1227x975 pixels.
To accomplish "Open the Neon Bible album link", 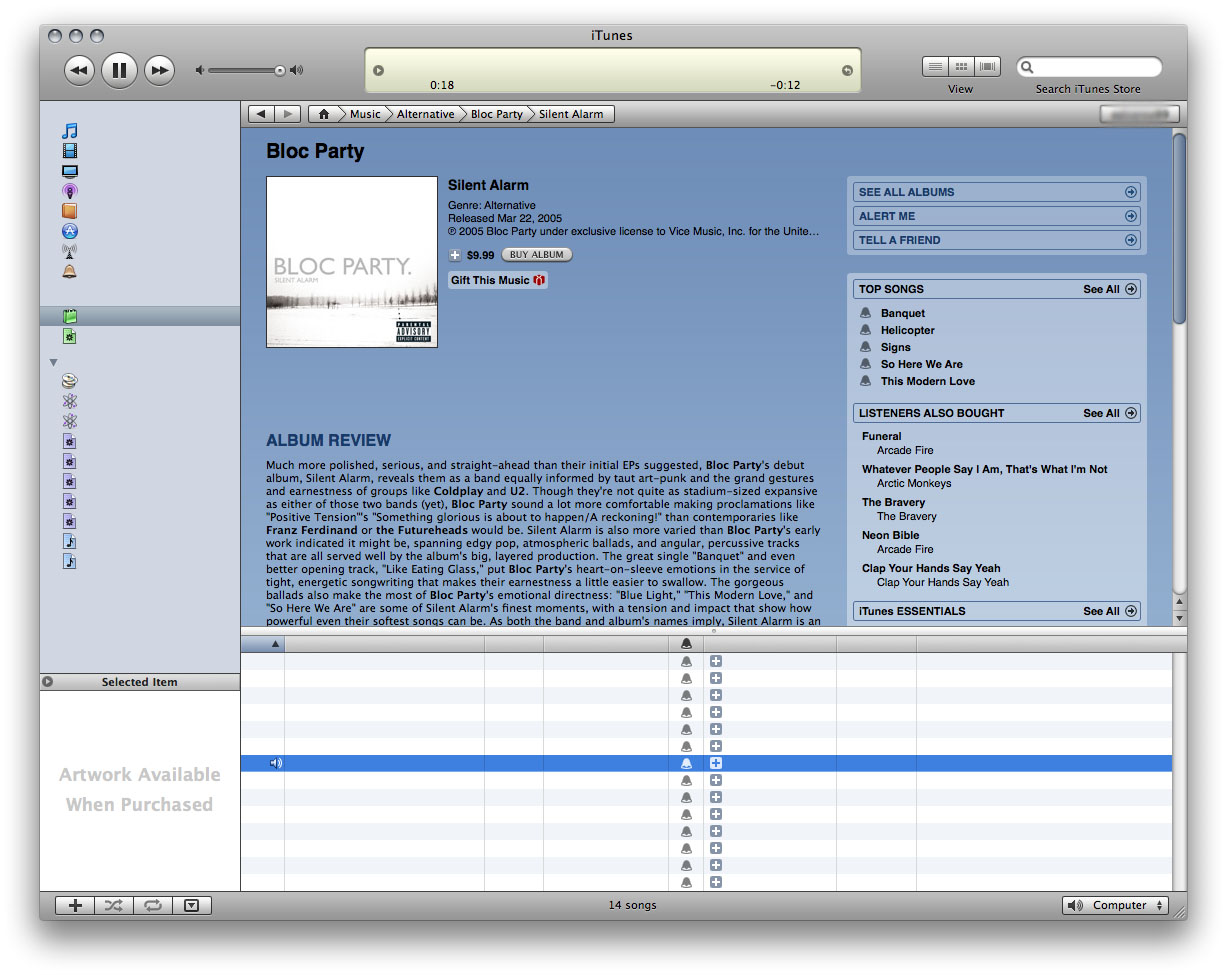I will (891, 535).
